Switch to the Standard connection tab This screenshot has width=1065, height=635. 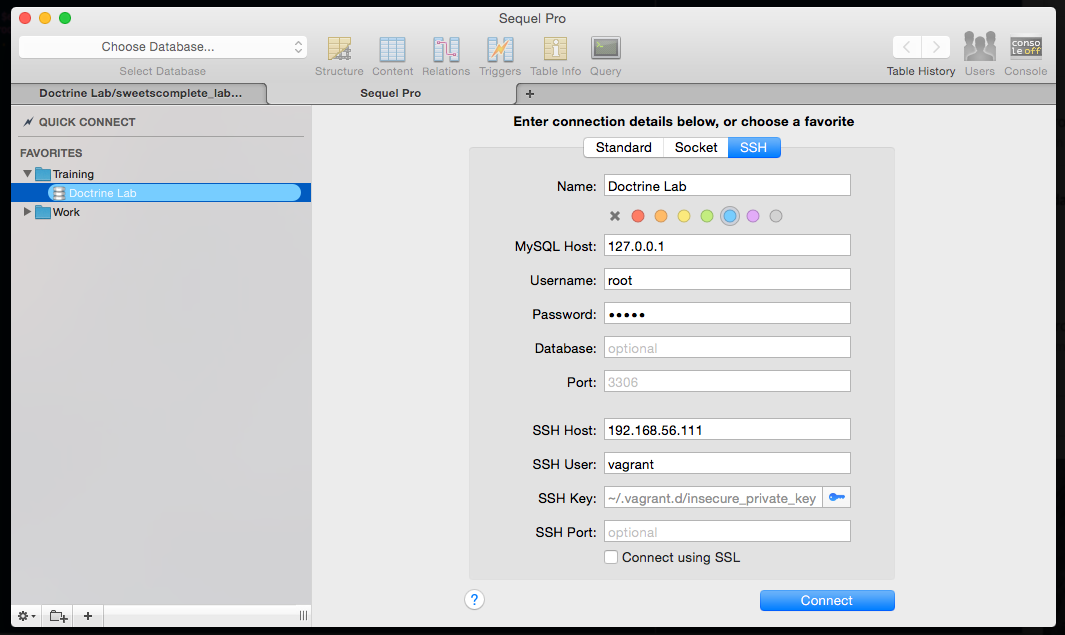[623, 147]
